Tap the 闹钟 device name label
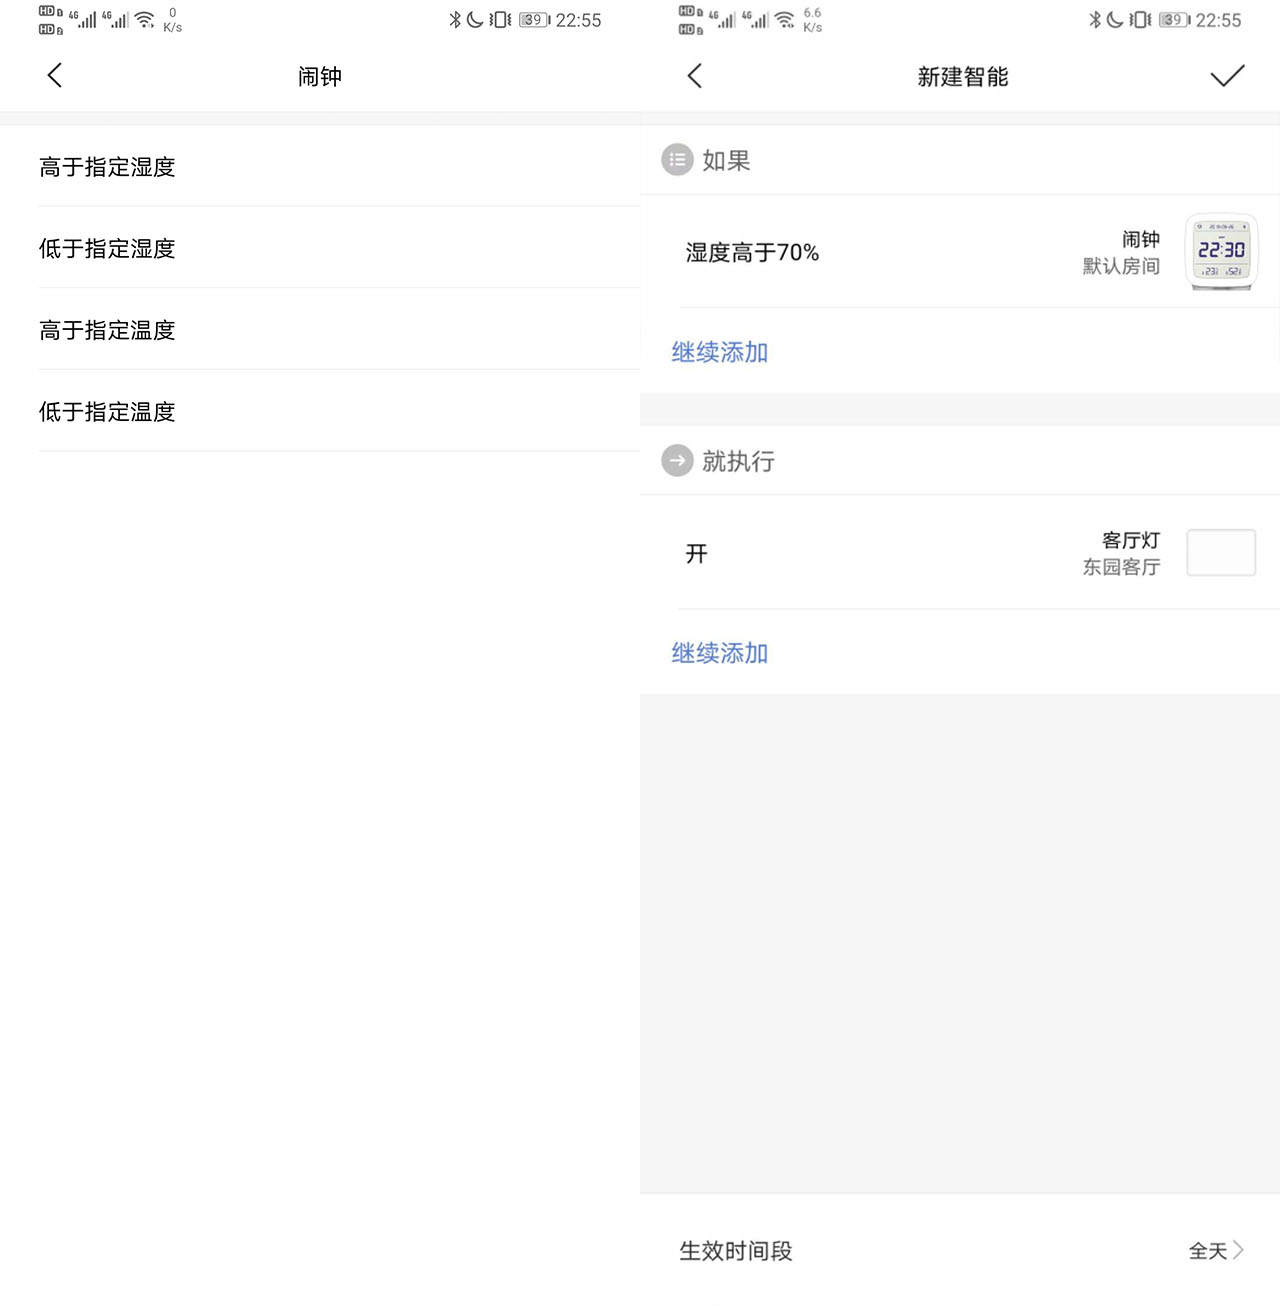The image size is (1280, 1306). (x=1141, y=239)
